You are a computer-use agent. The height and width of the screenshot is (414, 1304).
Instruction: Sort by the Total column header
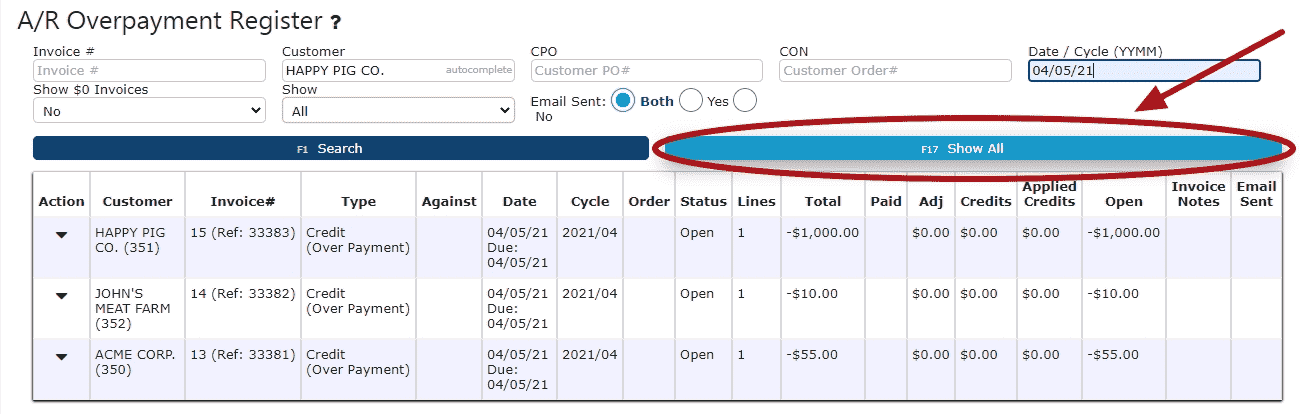click(823, 201)
